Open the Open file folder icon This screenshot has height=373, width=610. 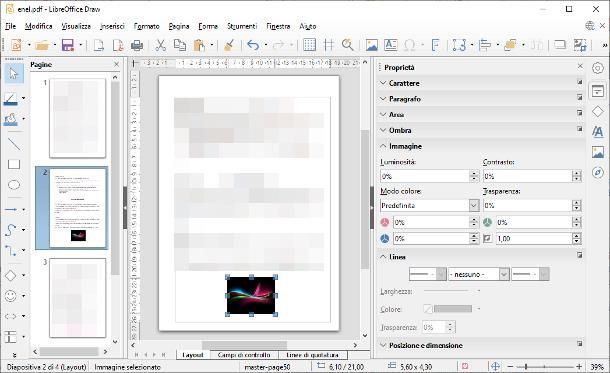click(x=42, y=45)
